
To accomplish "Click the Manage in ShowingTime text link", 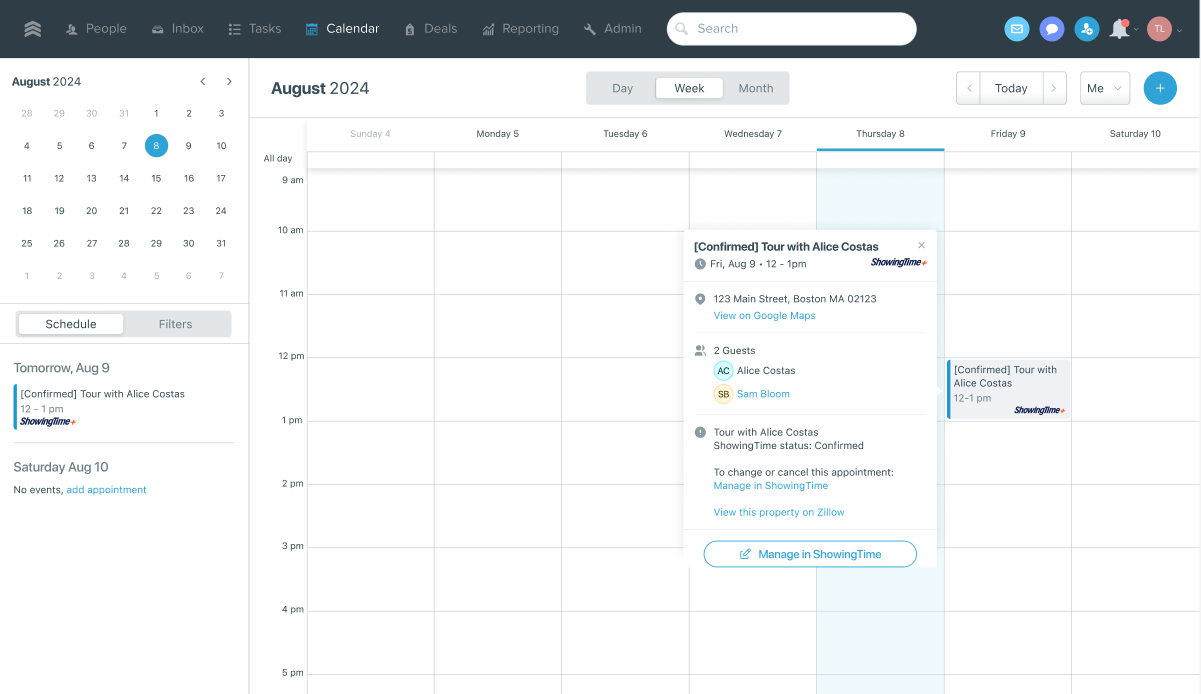I will click(771, 486).
